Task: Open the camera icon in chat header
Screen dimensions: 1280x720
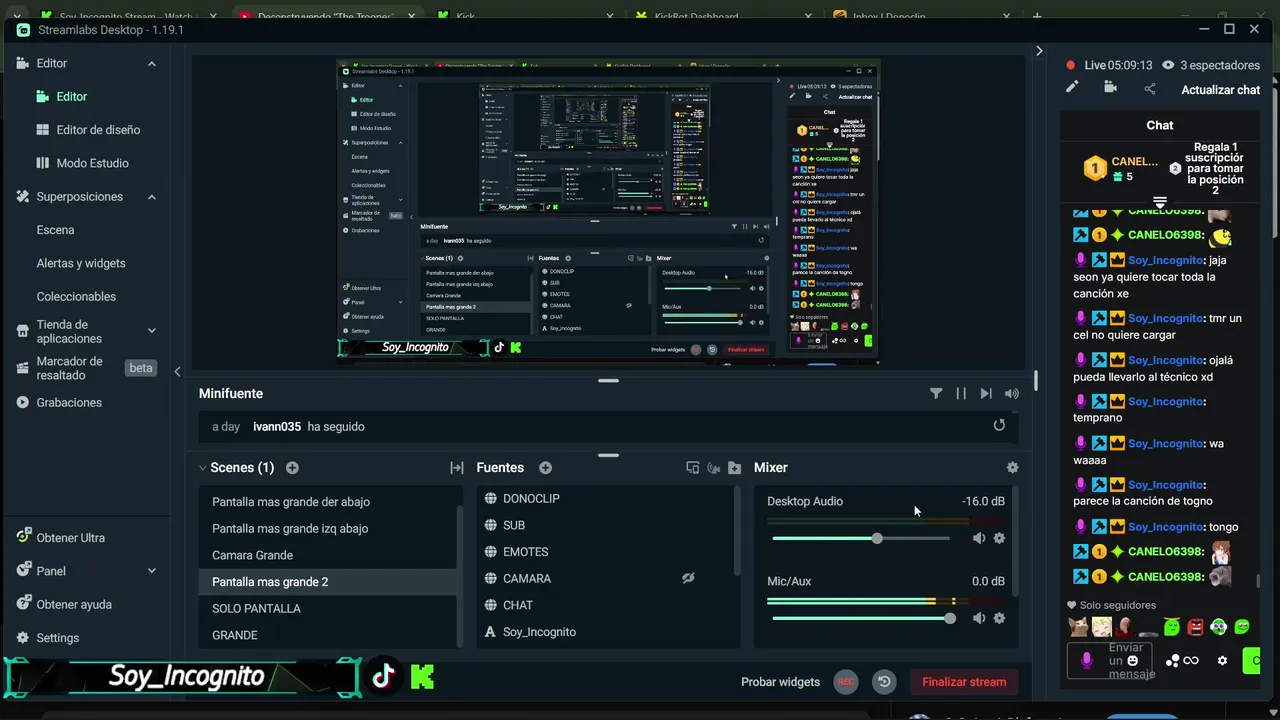Action: coord(1110,88)
